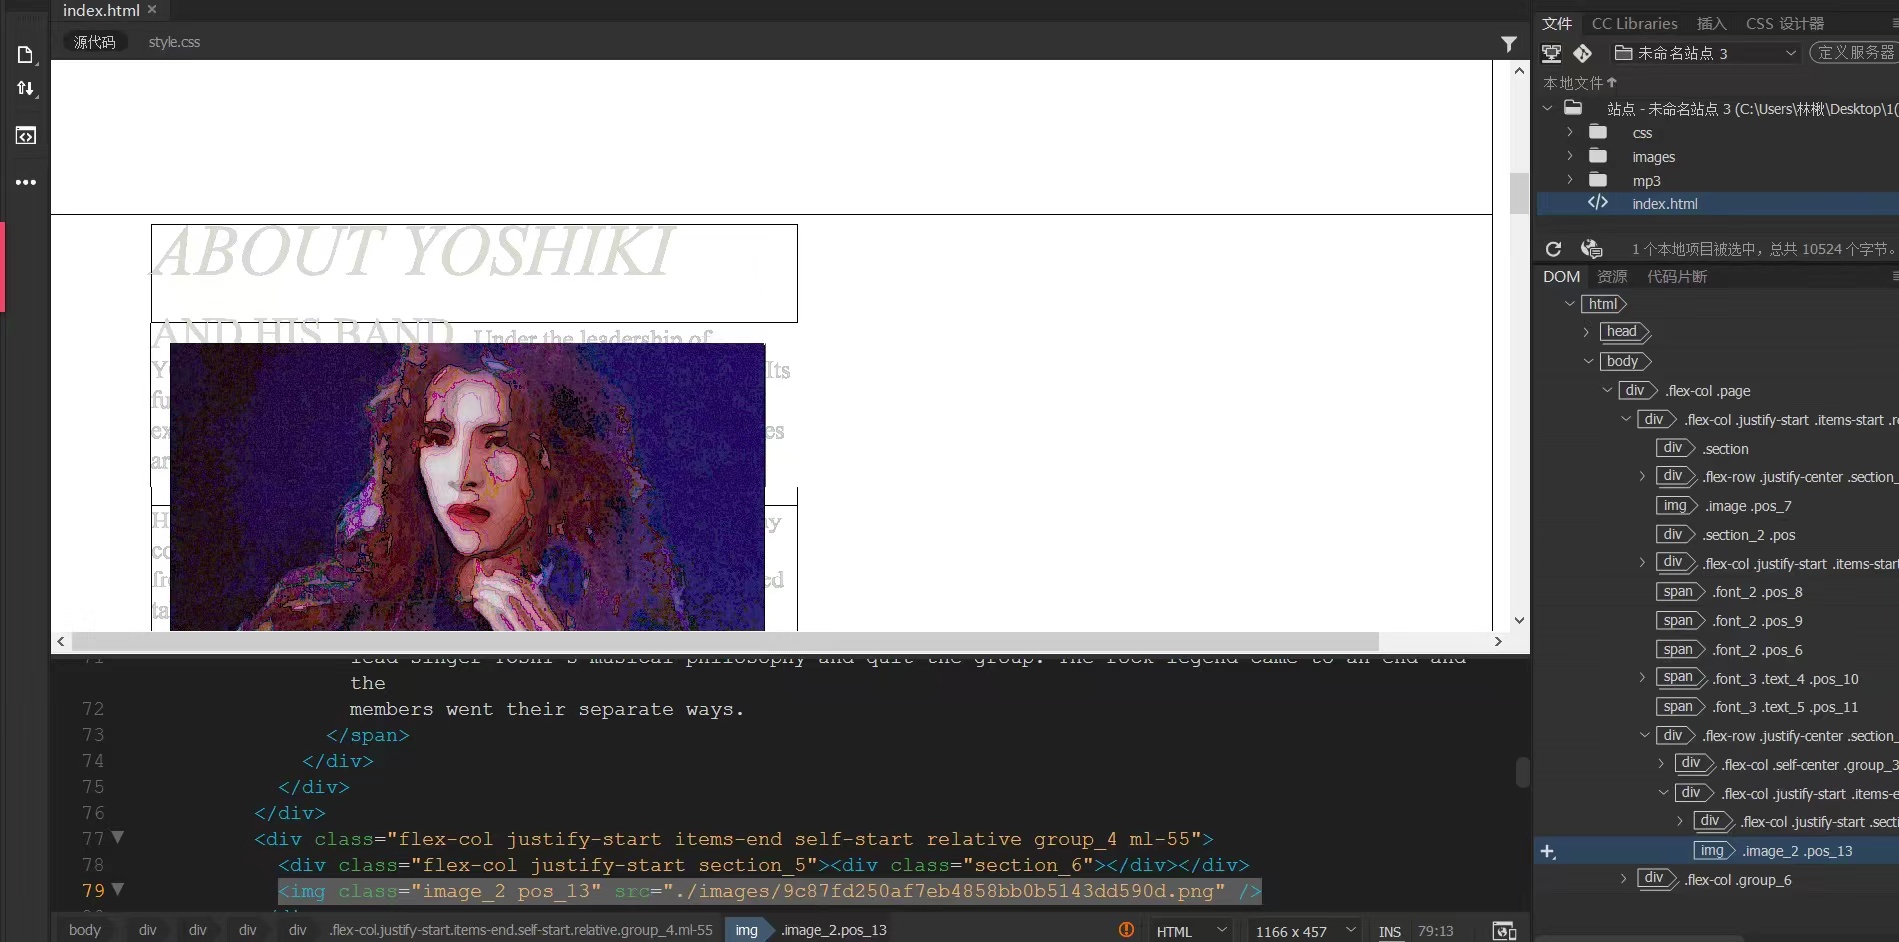Click the 定义服务器 button
1899x942 pixels.
1855,52
